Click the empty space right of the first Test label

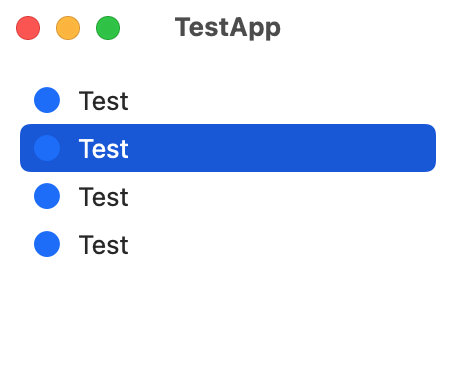point(282,100)
